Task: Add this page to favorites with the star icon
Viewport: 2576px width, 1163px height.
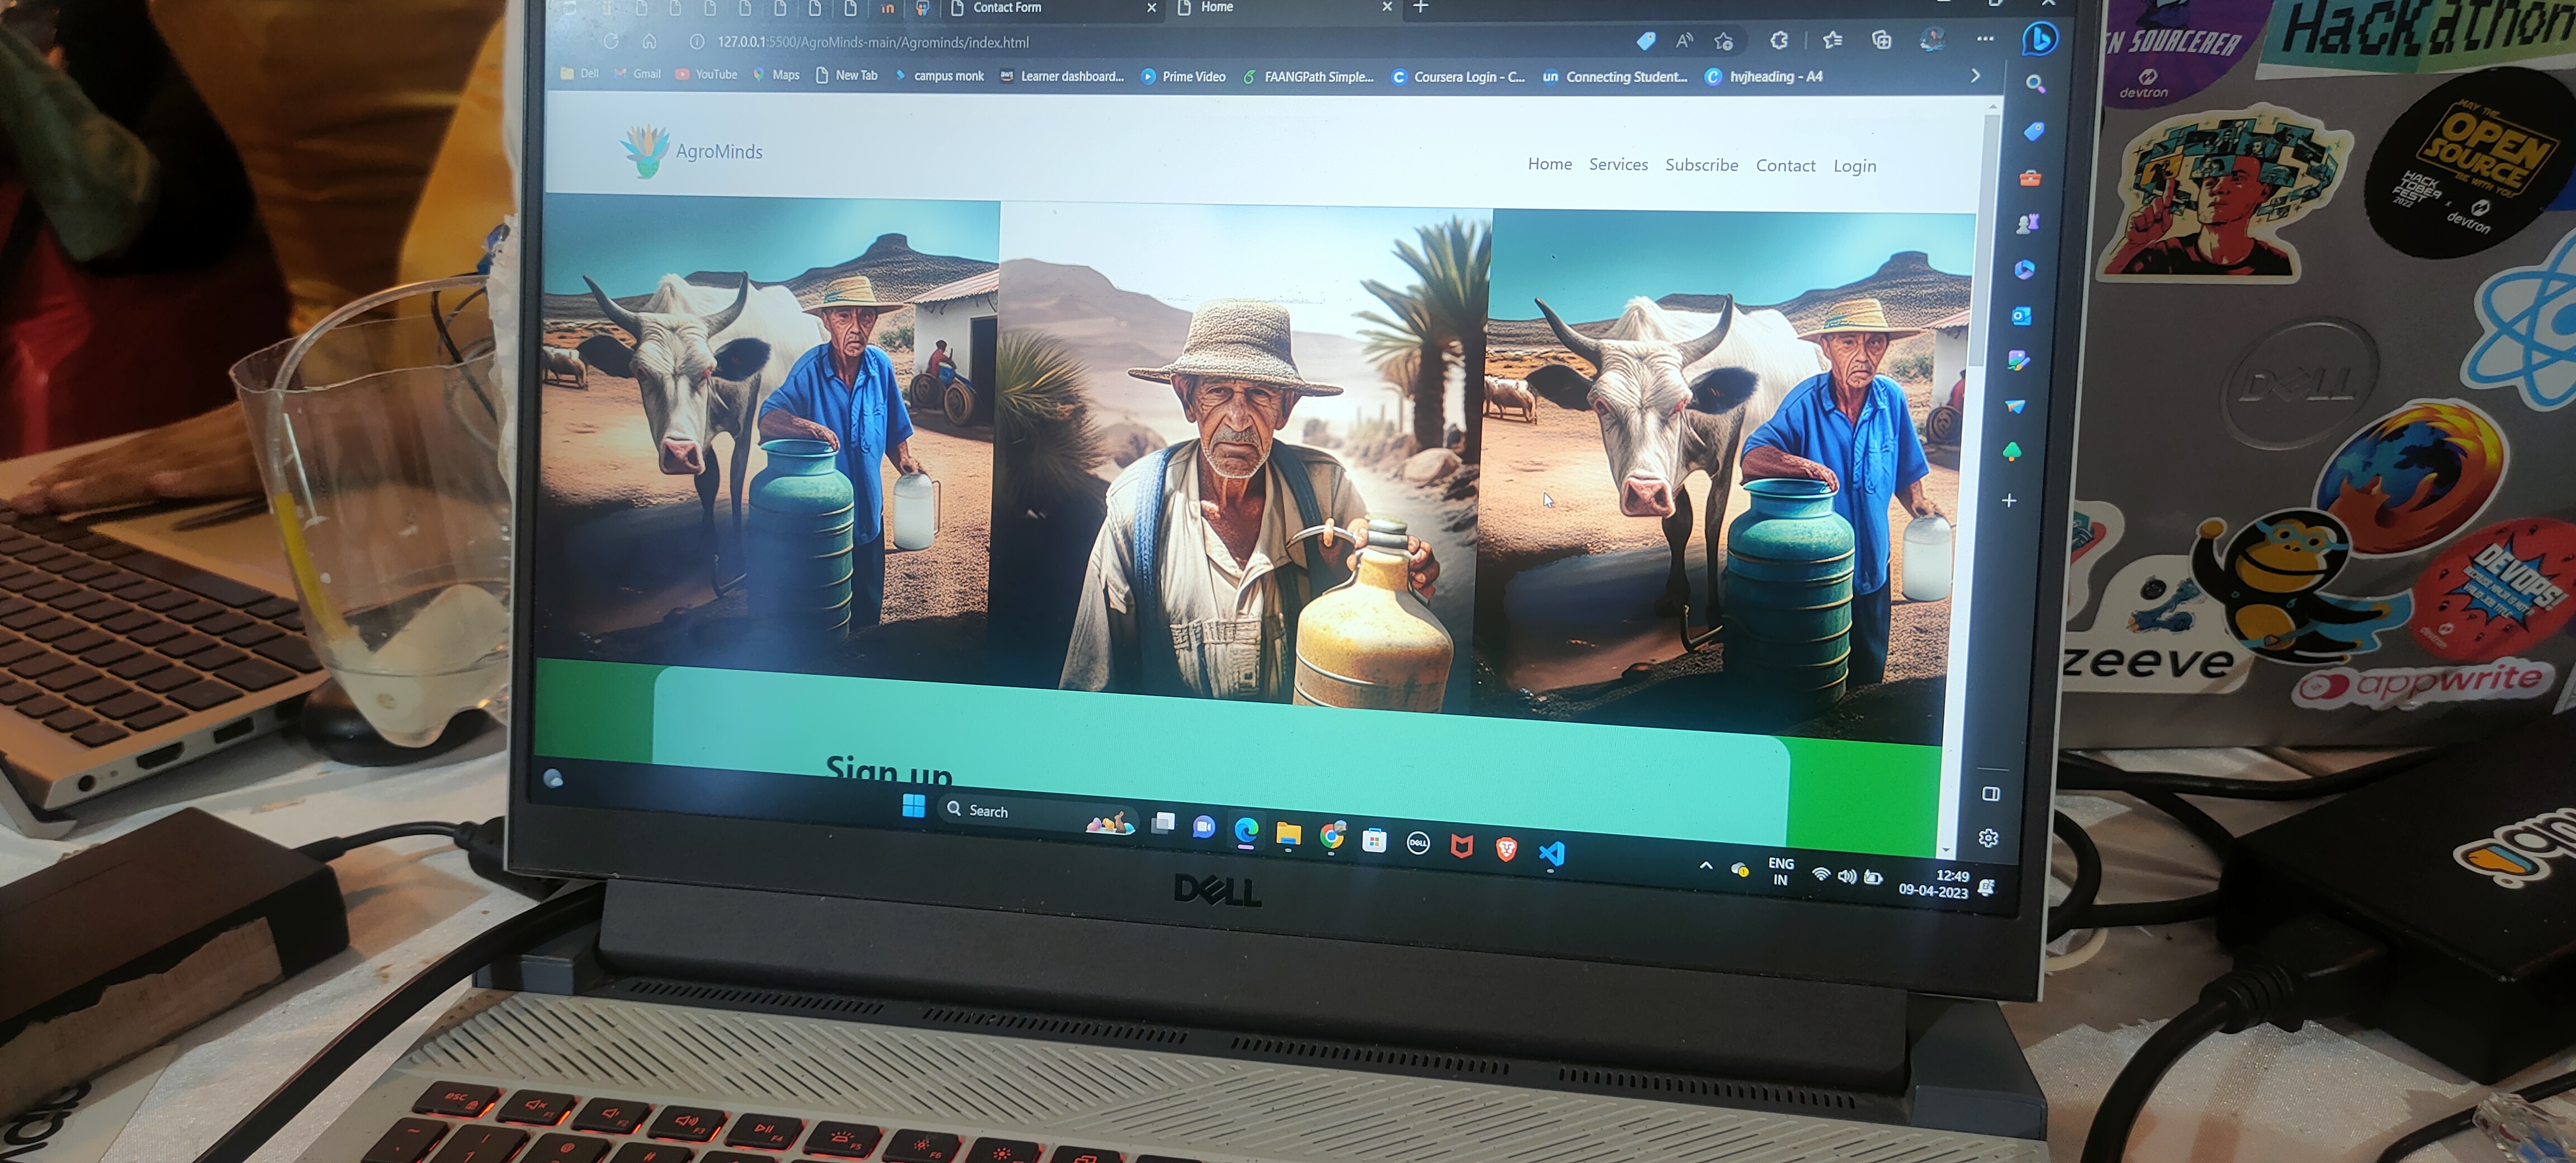Action: click(1723, 42)
